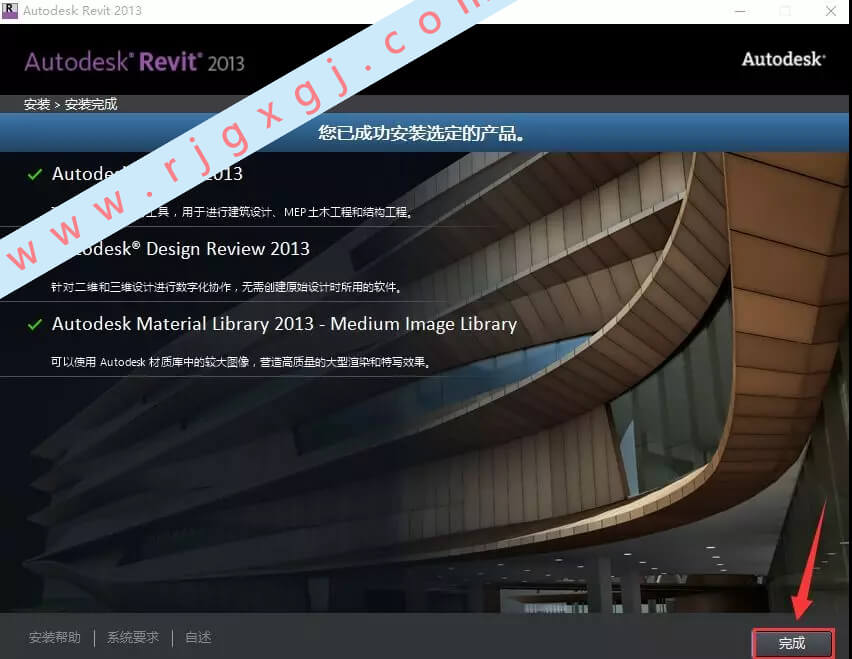Select the product title "Autodesk Material Library 2013 - Medium Image Library"

[x=284, y=324]
